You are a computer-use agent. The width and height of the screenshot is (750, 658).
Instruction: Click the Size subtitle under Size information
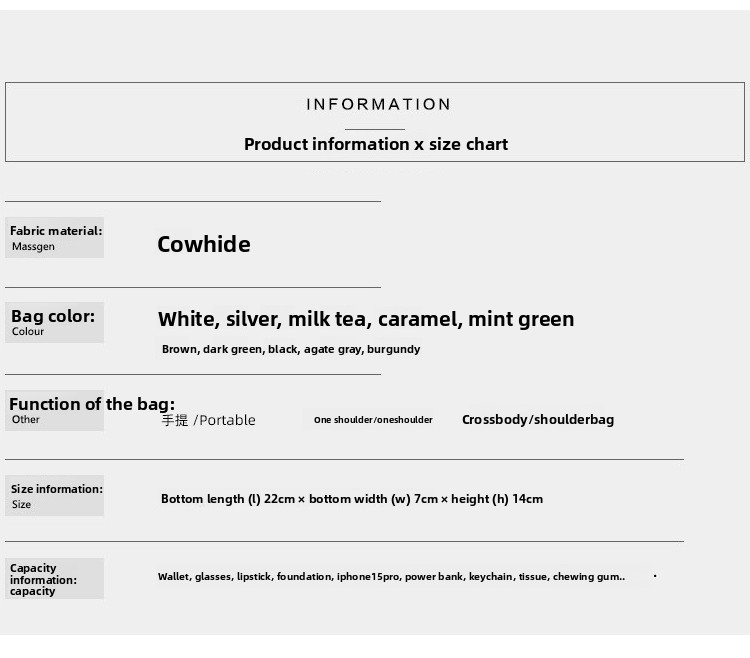point(22,504)
